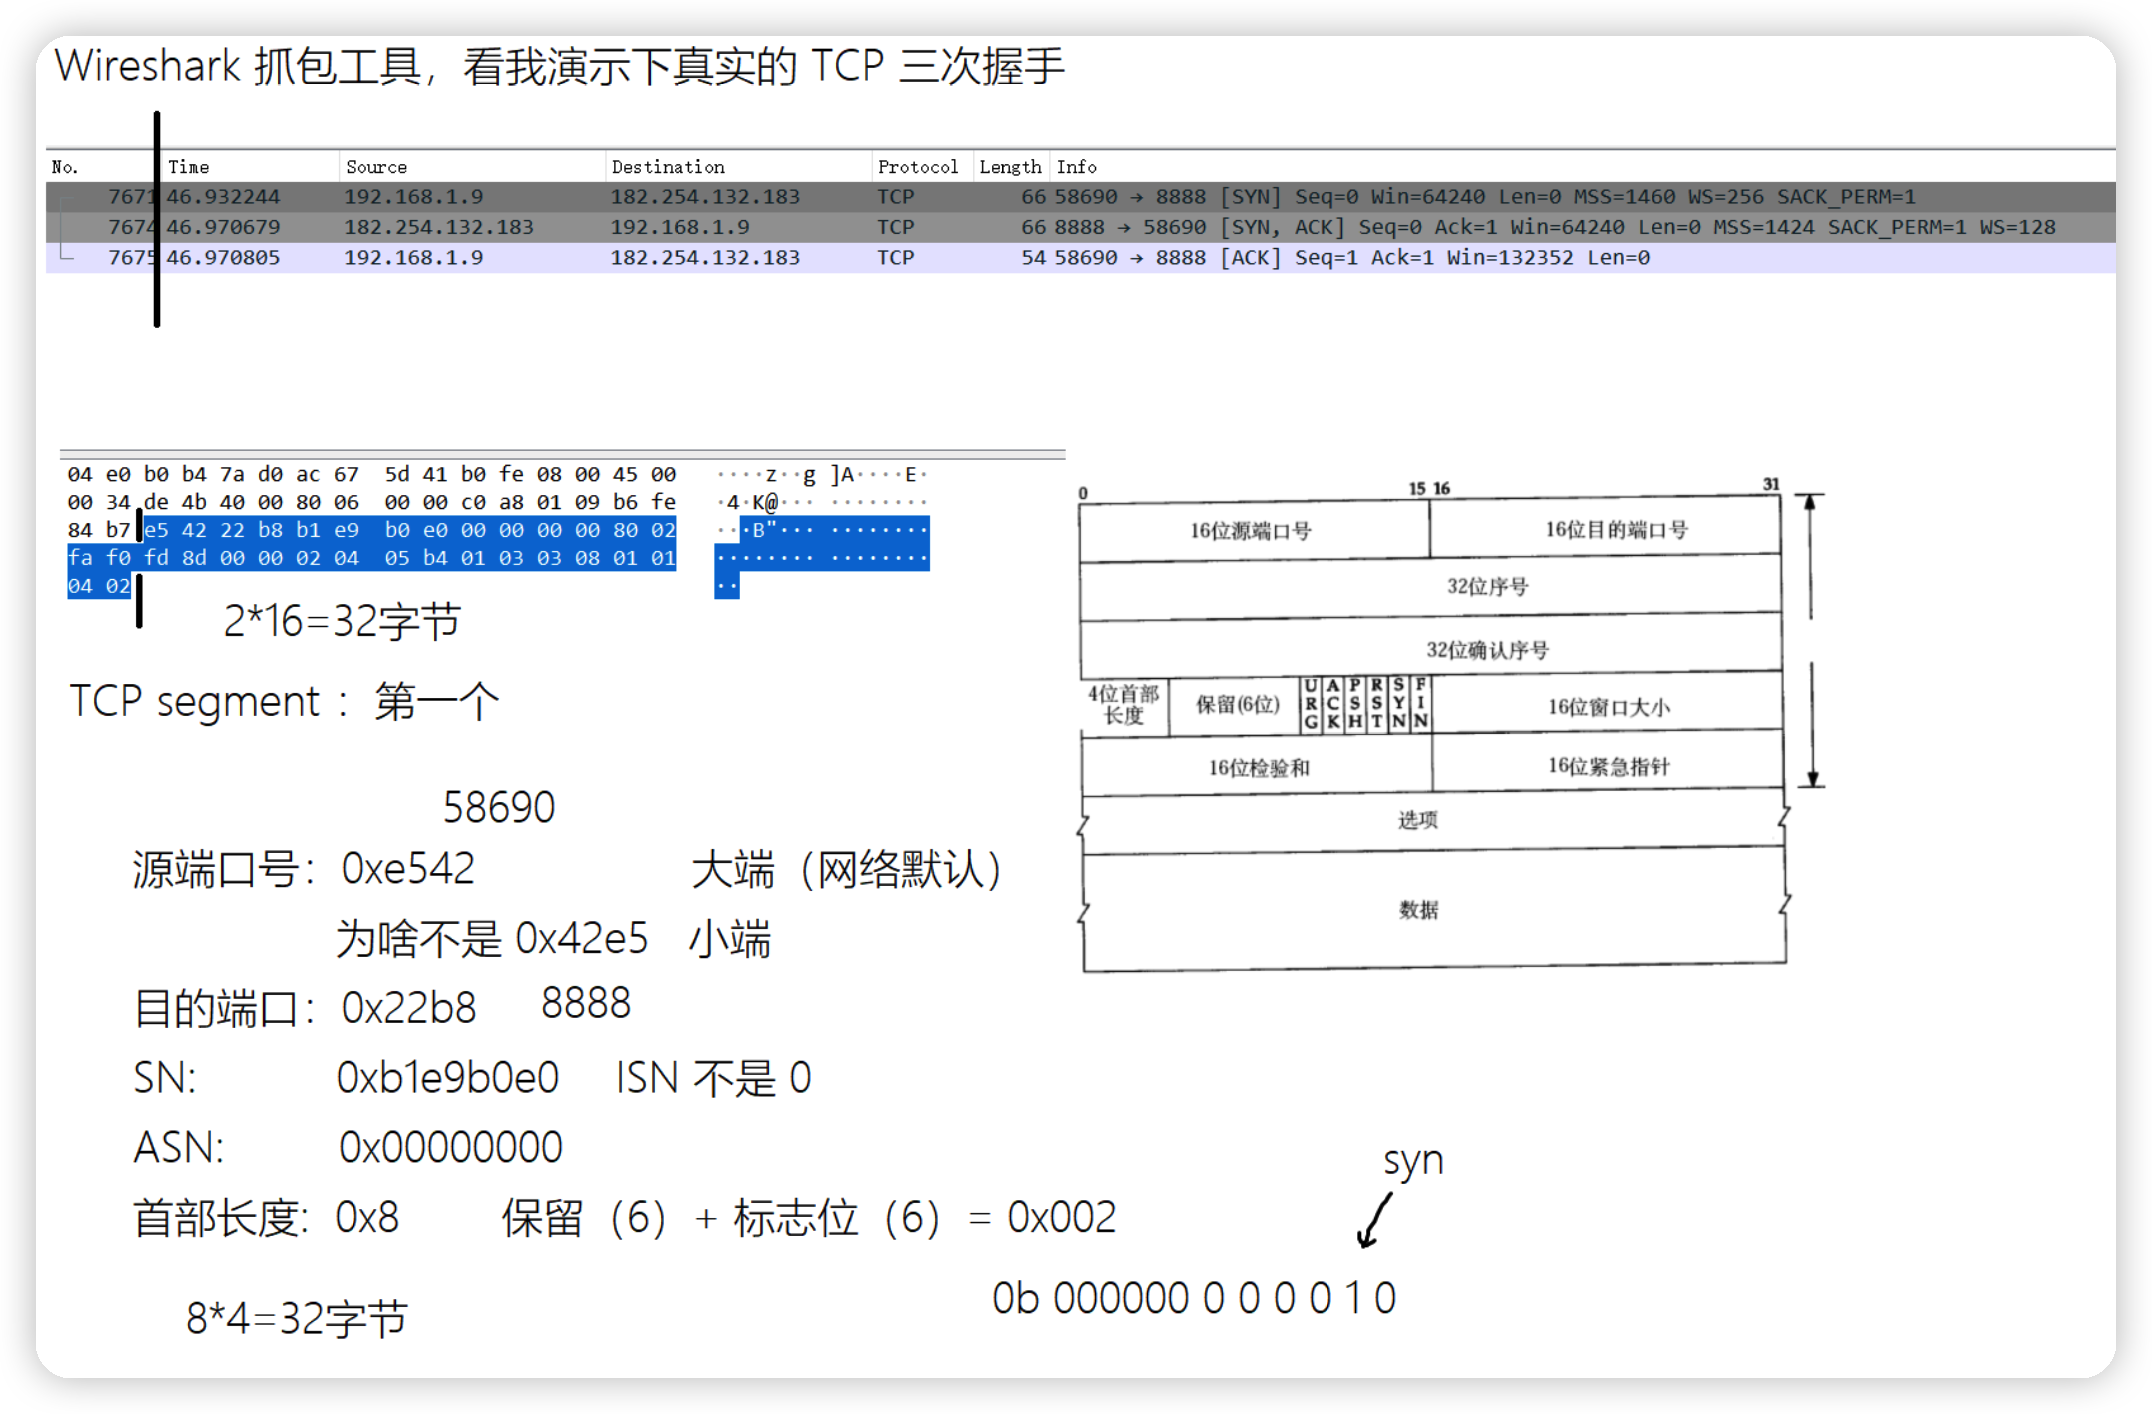This screenshot has width=2152, height=1414.
Task: Click the 16位源端口号 field in diagram
Action: click(1250, 531)
